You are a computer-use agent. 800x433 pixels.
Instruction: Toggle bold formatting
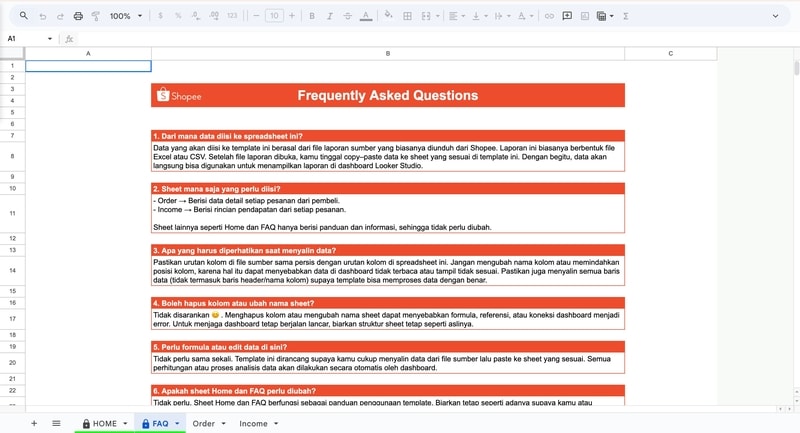312,16
